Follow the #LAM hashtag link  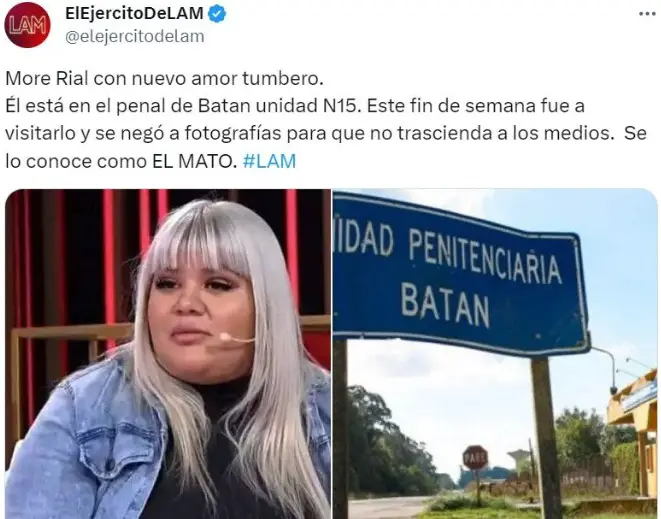coord(269,161)
